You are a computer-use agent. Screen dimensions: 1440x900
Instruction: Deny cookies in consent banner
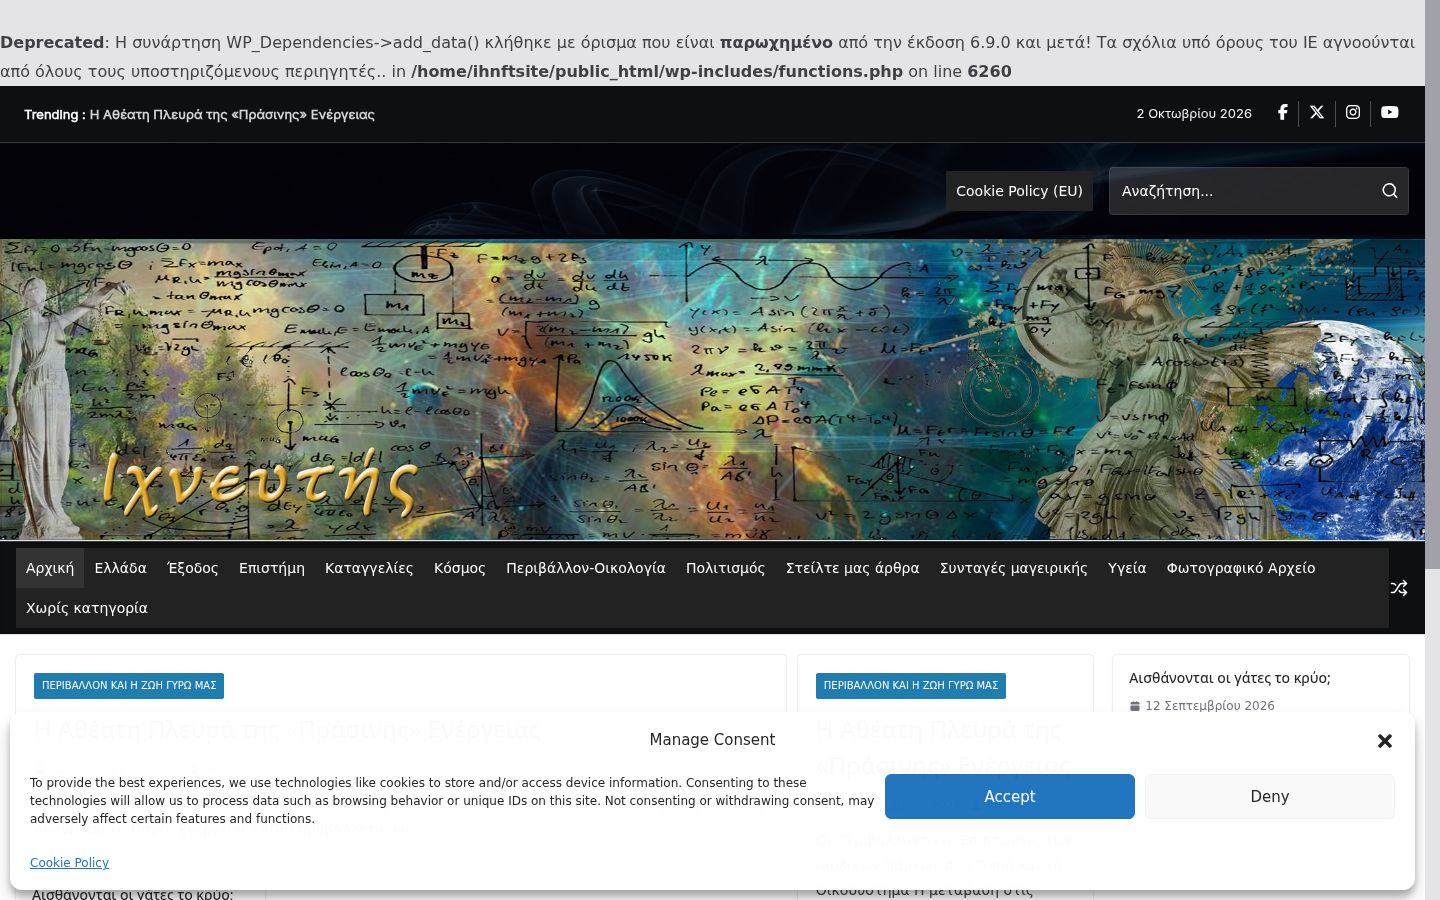click(x=1270, y=796)
